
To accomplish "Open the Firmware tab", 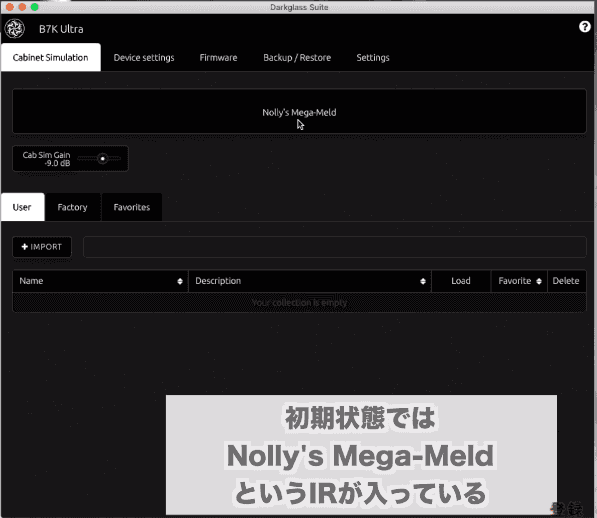I will (218, 57).
